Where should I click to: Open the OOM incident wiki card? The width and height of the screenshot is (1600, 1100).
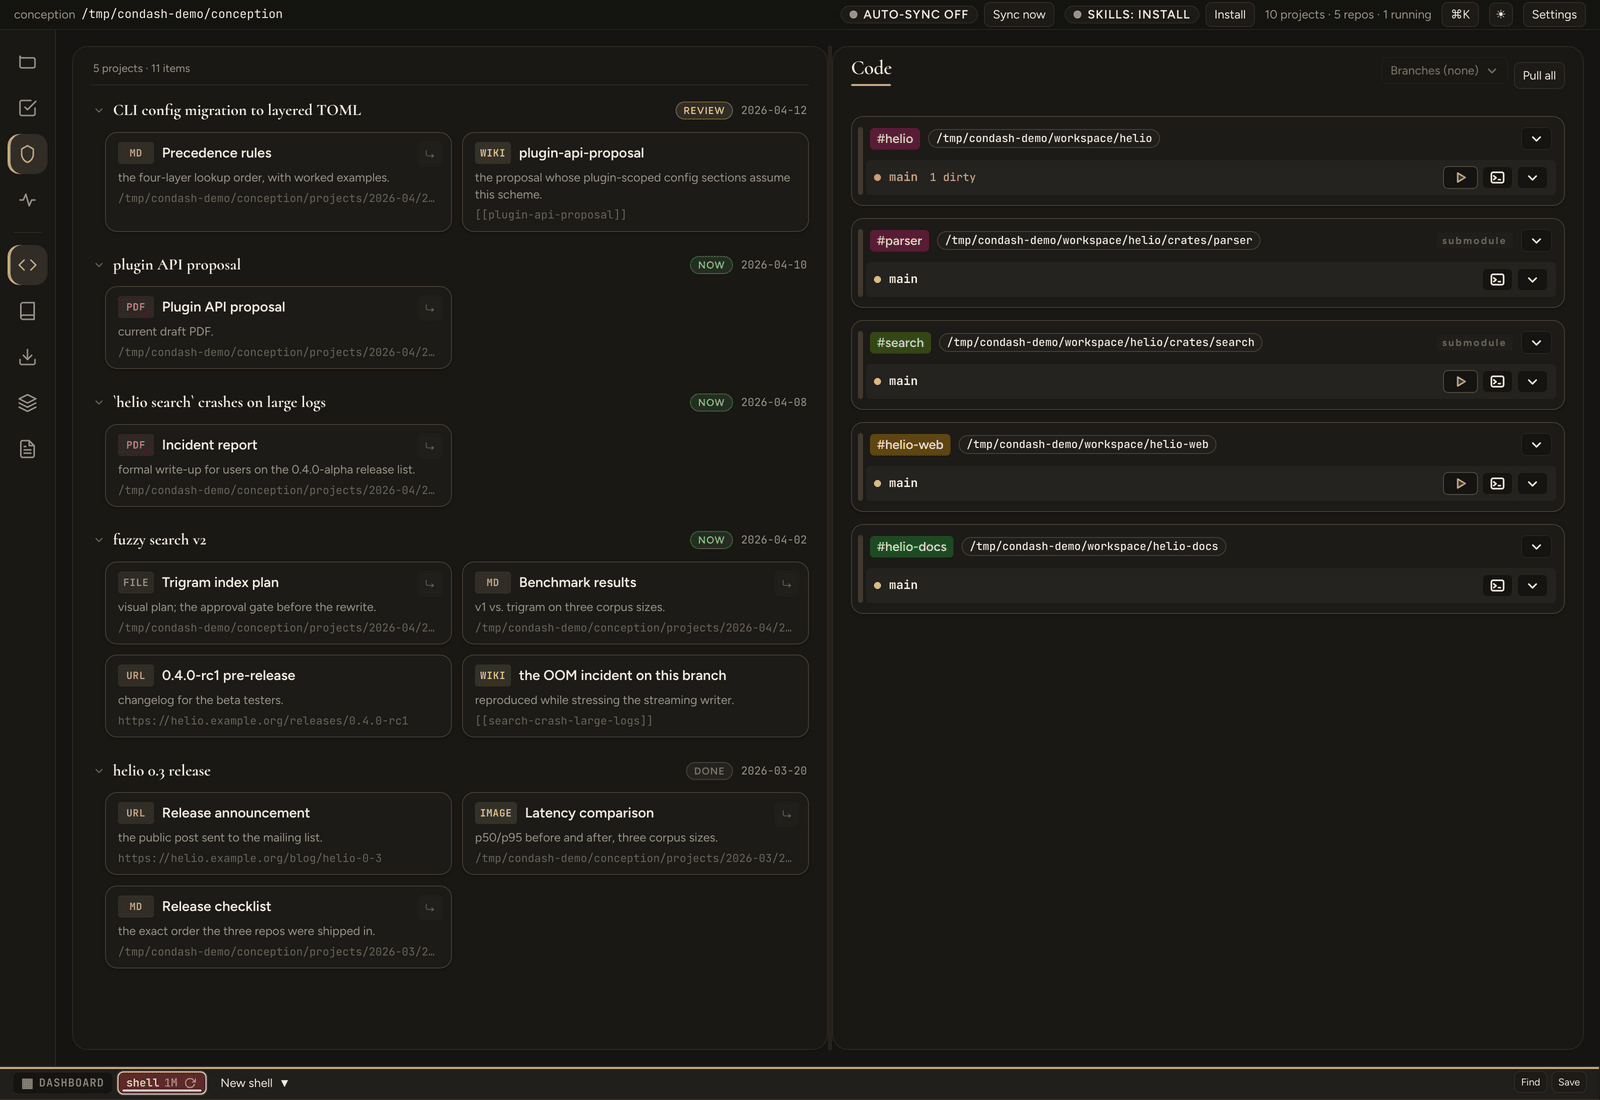pyautogui.click(x=635, y=696)
